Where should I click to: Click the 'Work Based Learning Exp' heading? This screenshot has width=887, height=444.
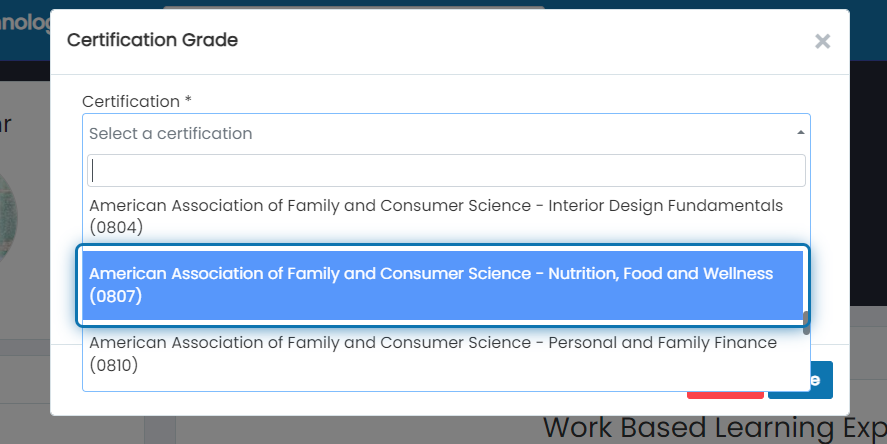pyautogui.click(x=714, y=429)
